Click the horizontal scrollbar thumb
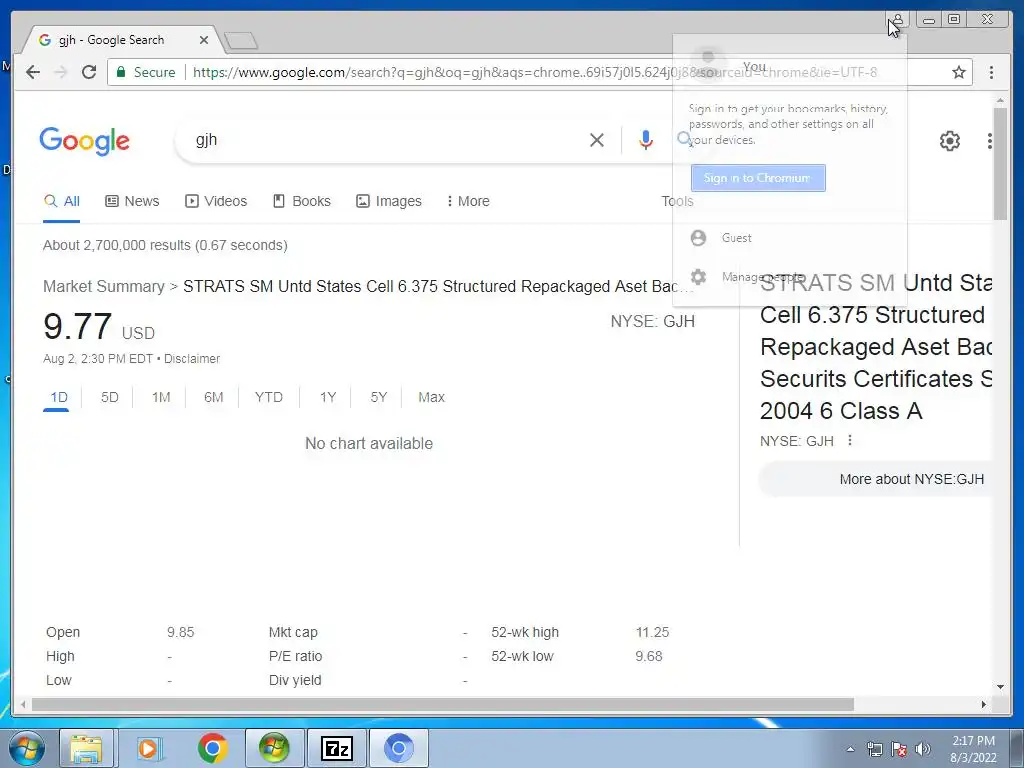1024x768 pixels. [442, 705]
